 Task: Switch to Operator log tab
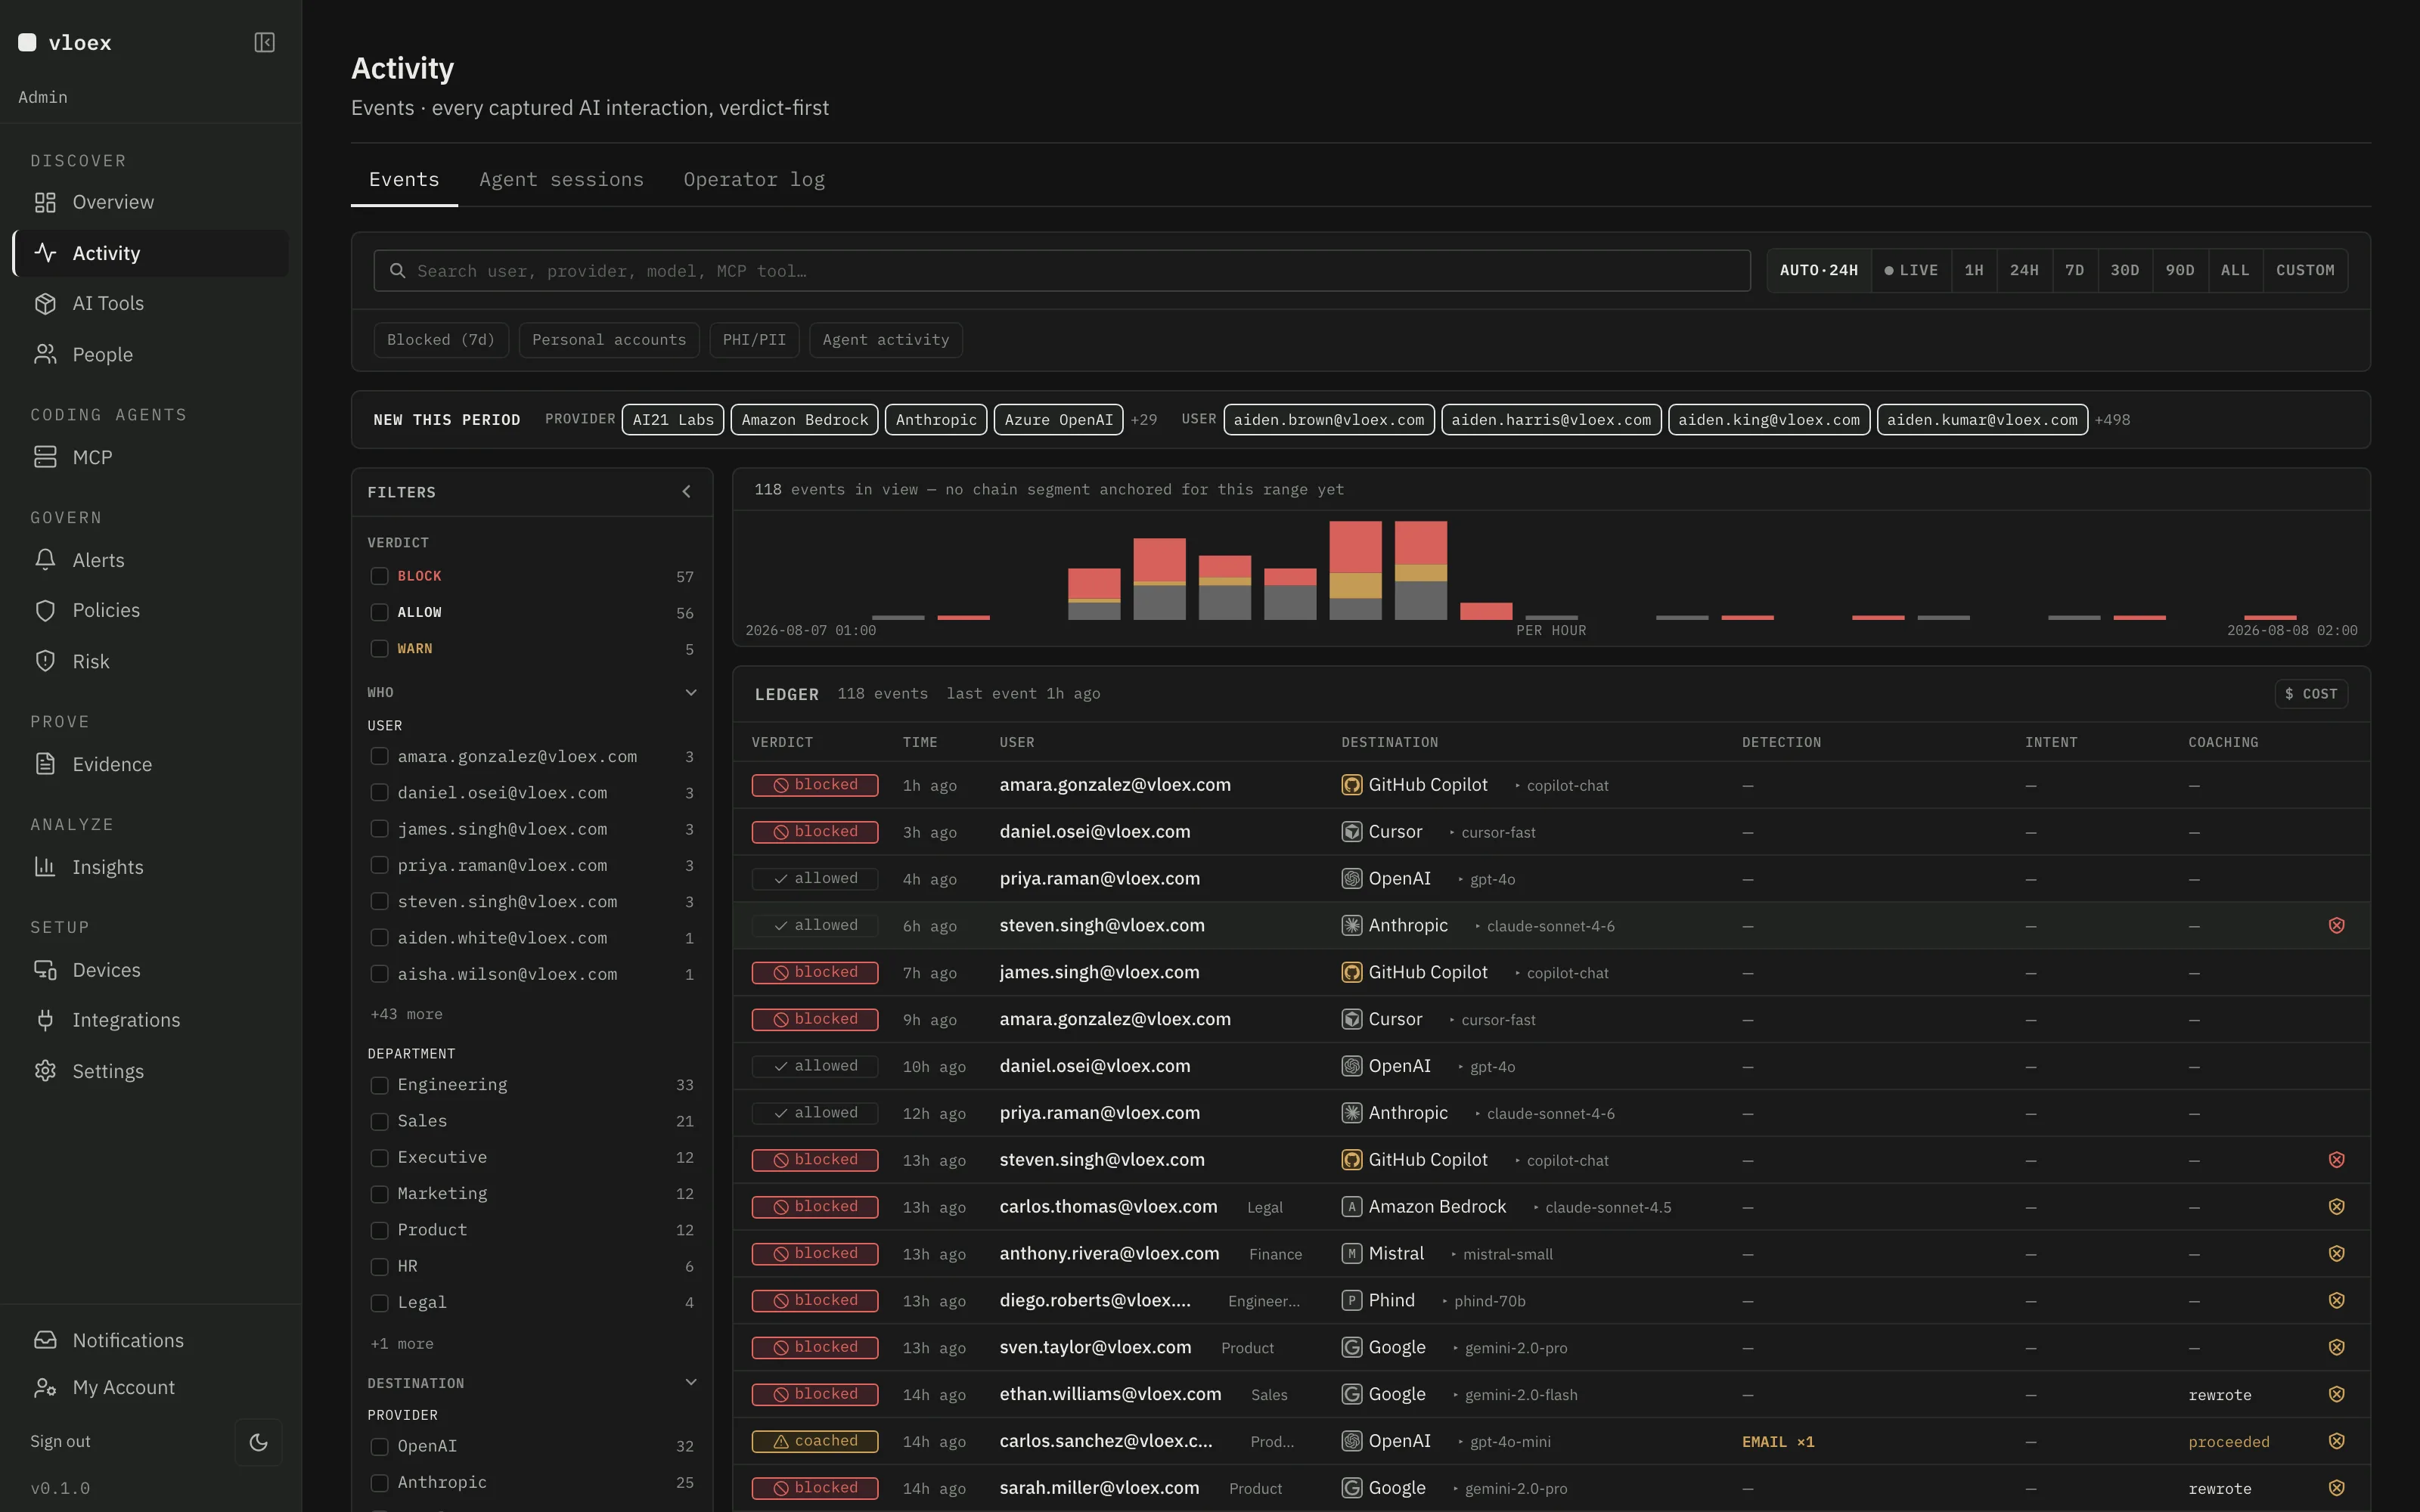(754, 180)
